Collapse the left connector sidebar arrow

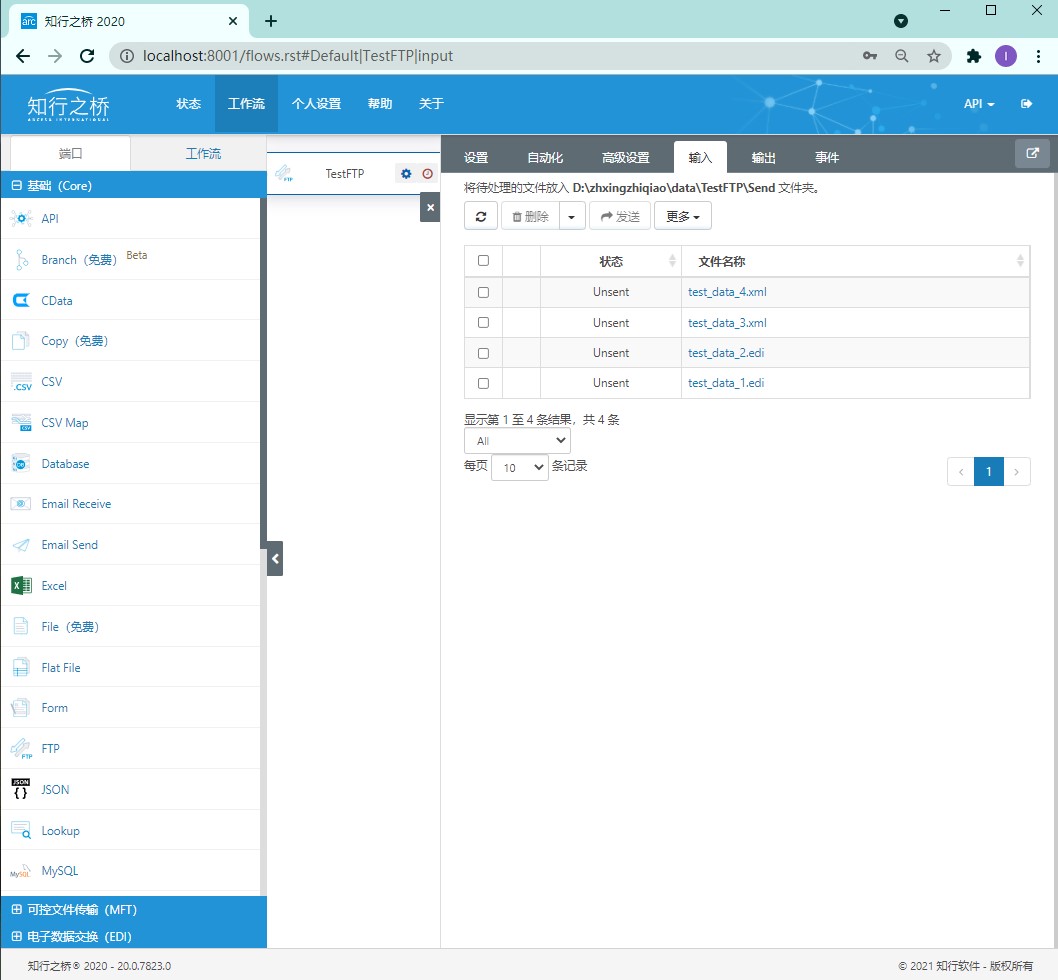click(x=275, y=559)
